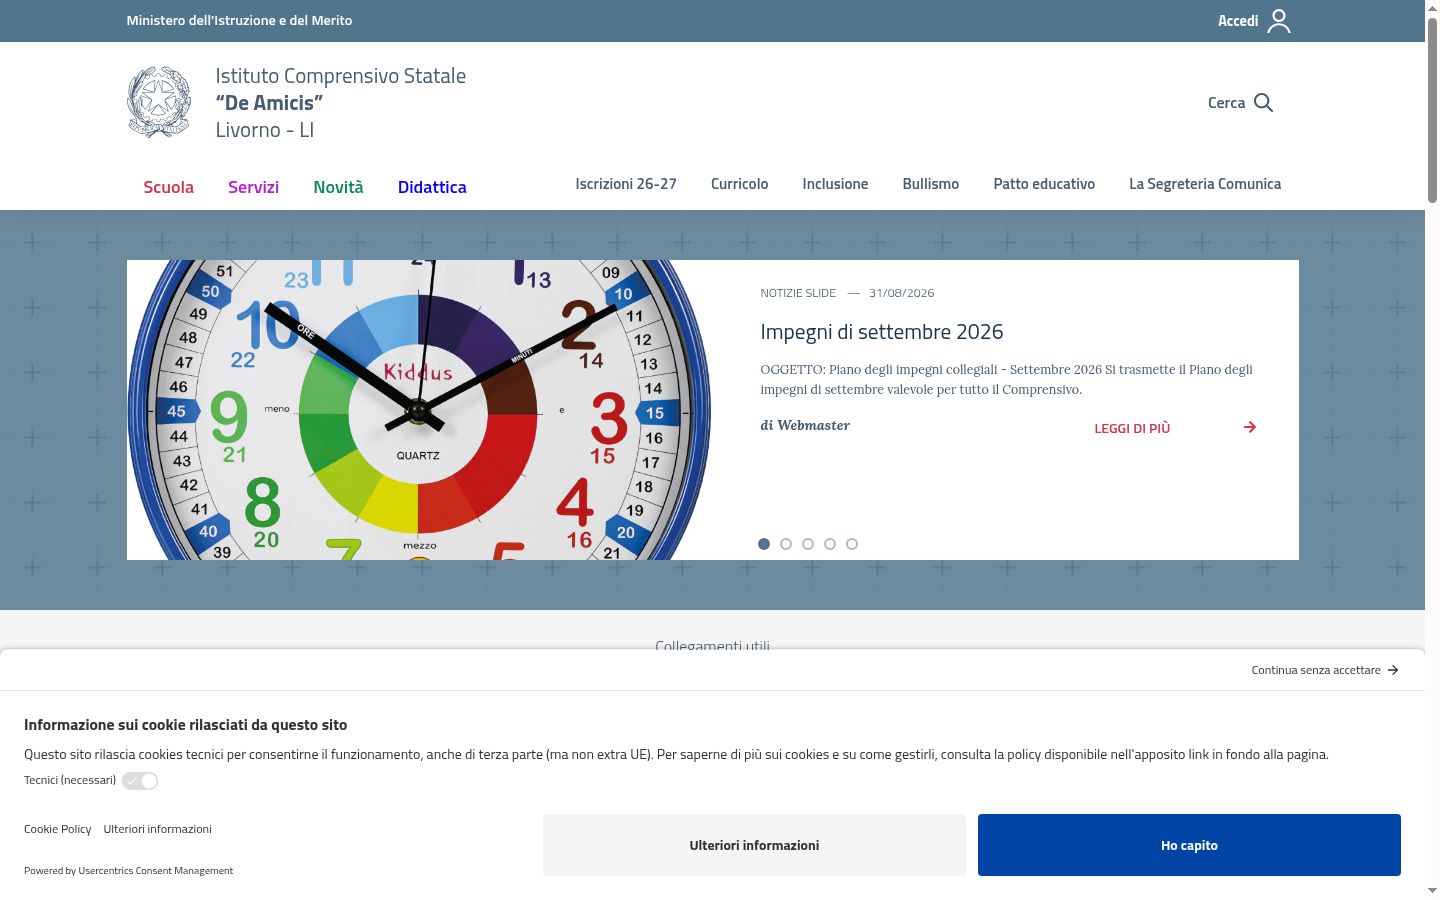Click the Accedi login link
Viewport: 1440px width, 900px height.
[x=1238, y=21]
